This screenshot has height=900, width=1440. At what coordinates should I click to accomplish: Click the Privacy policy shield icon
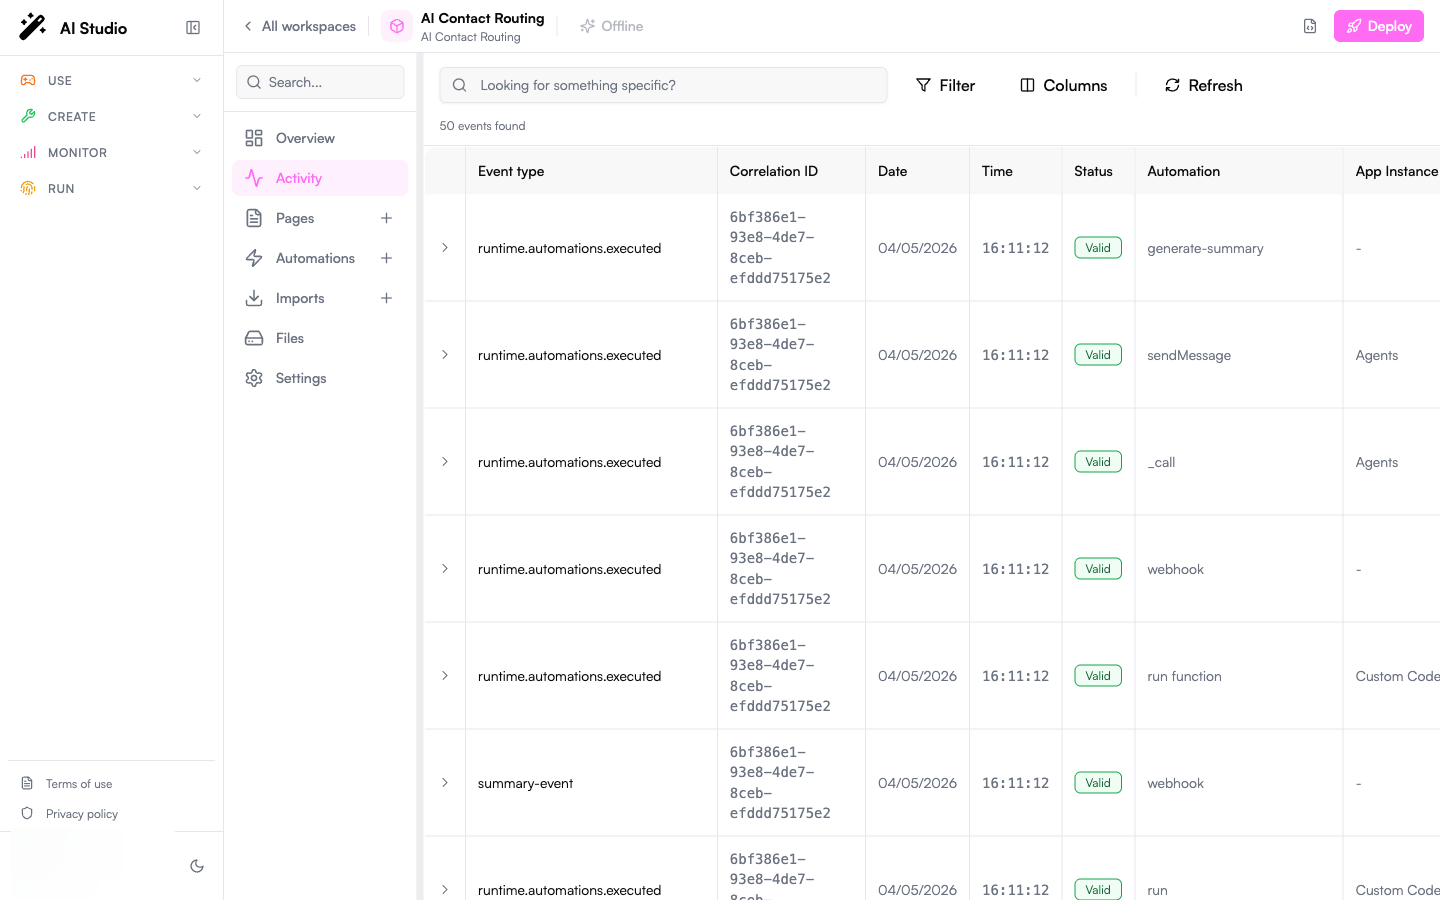pos(27,813)
